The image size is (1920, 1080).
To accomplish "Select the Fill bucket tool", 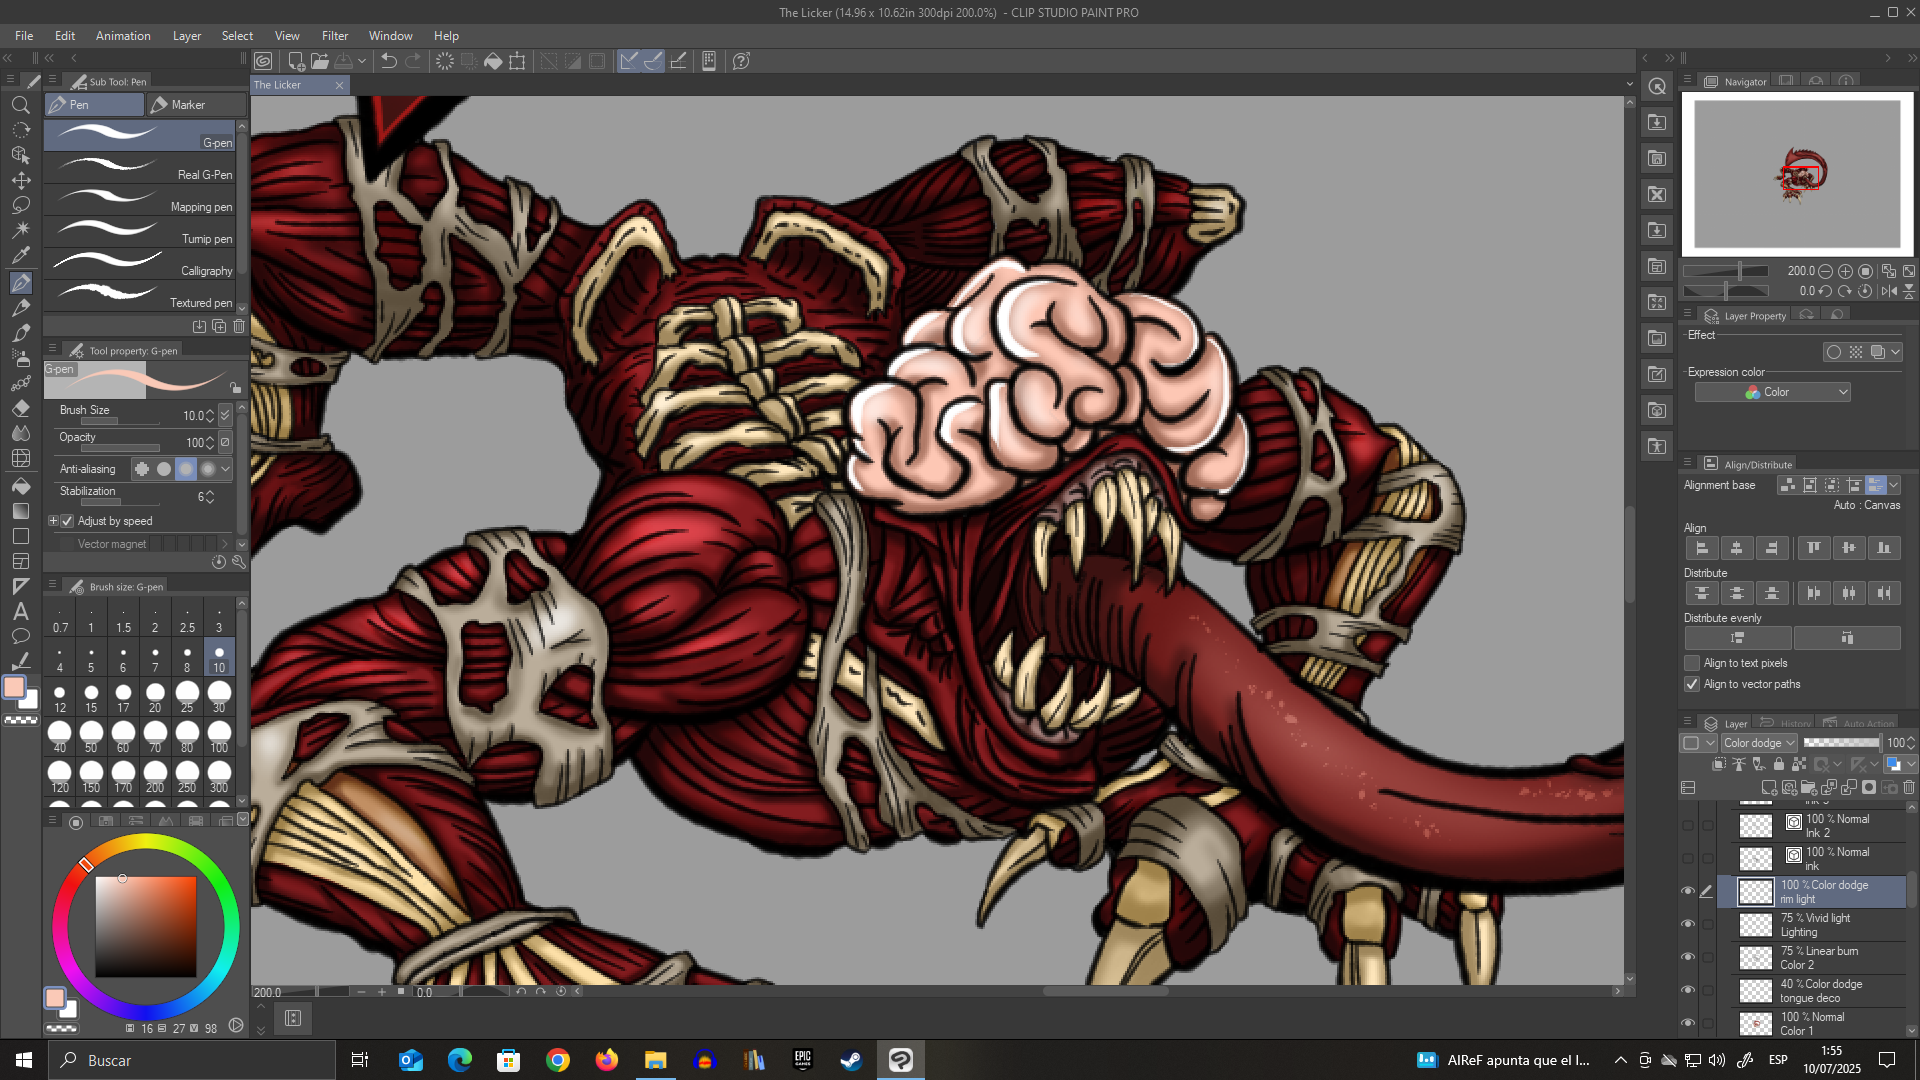I will [20, 486].
